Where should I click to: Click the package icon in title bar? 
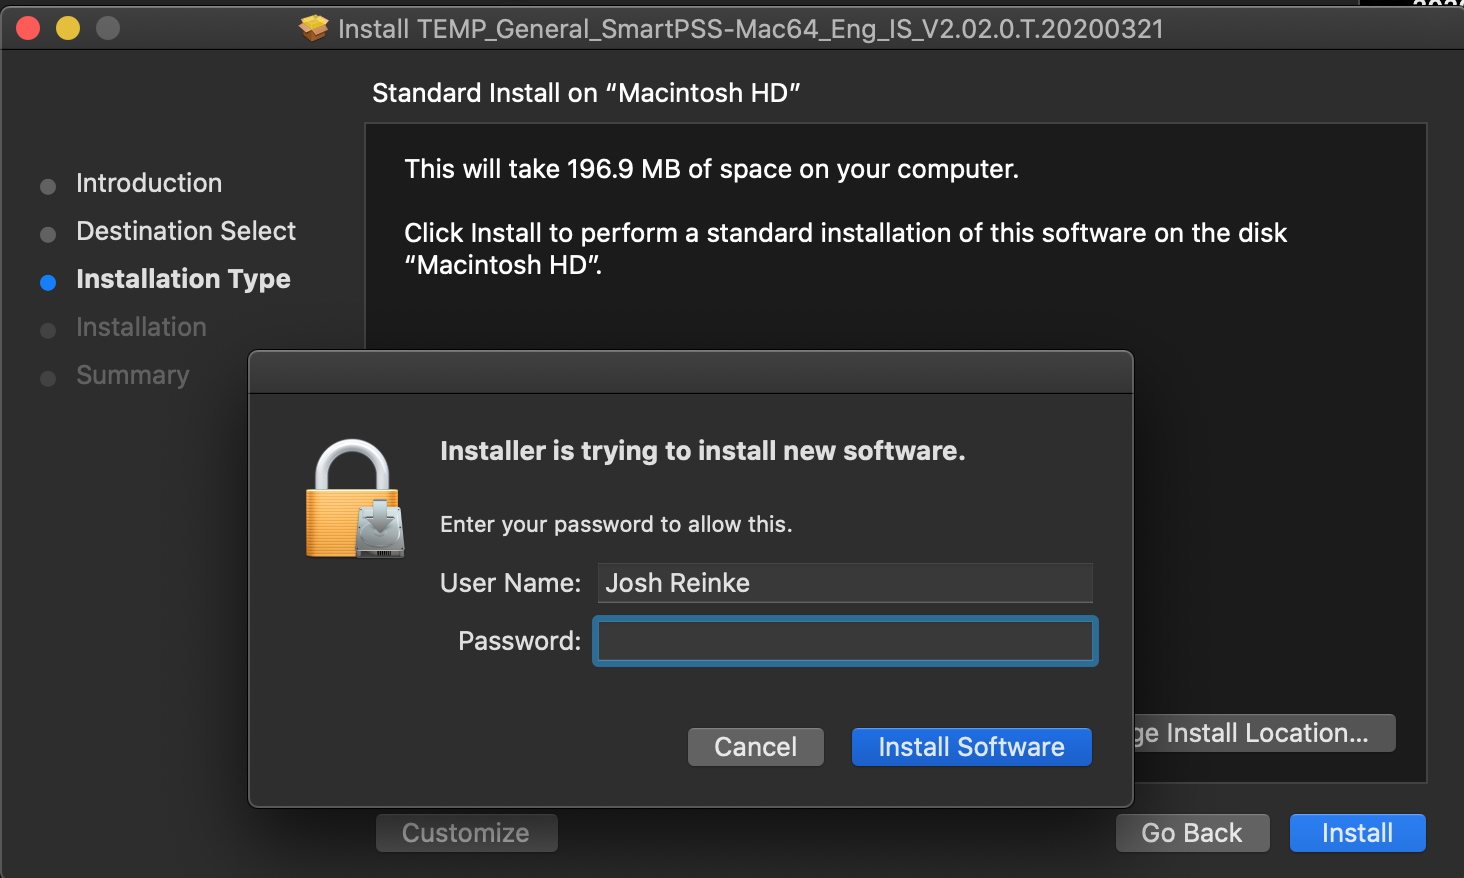tap(314, 28)
